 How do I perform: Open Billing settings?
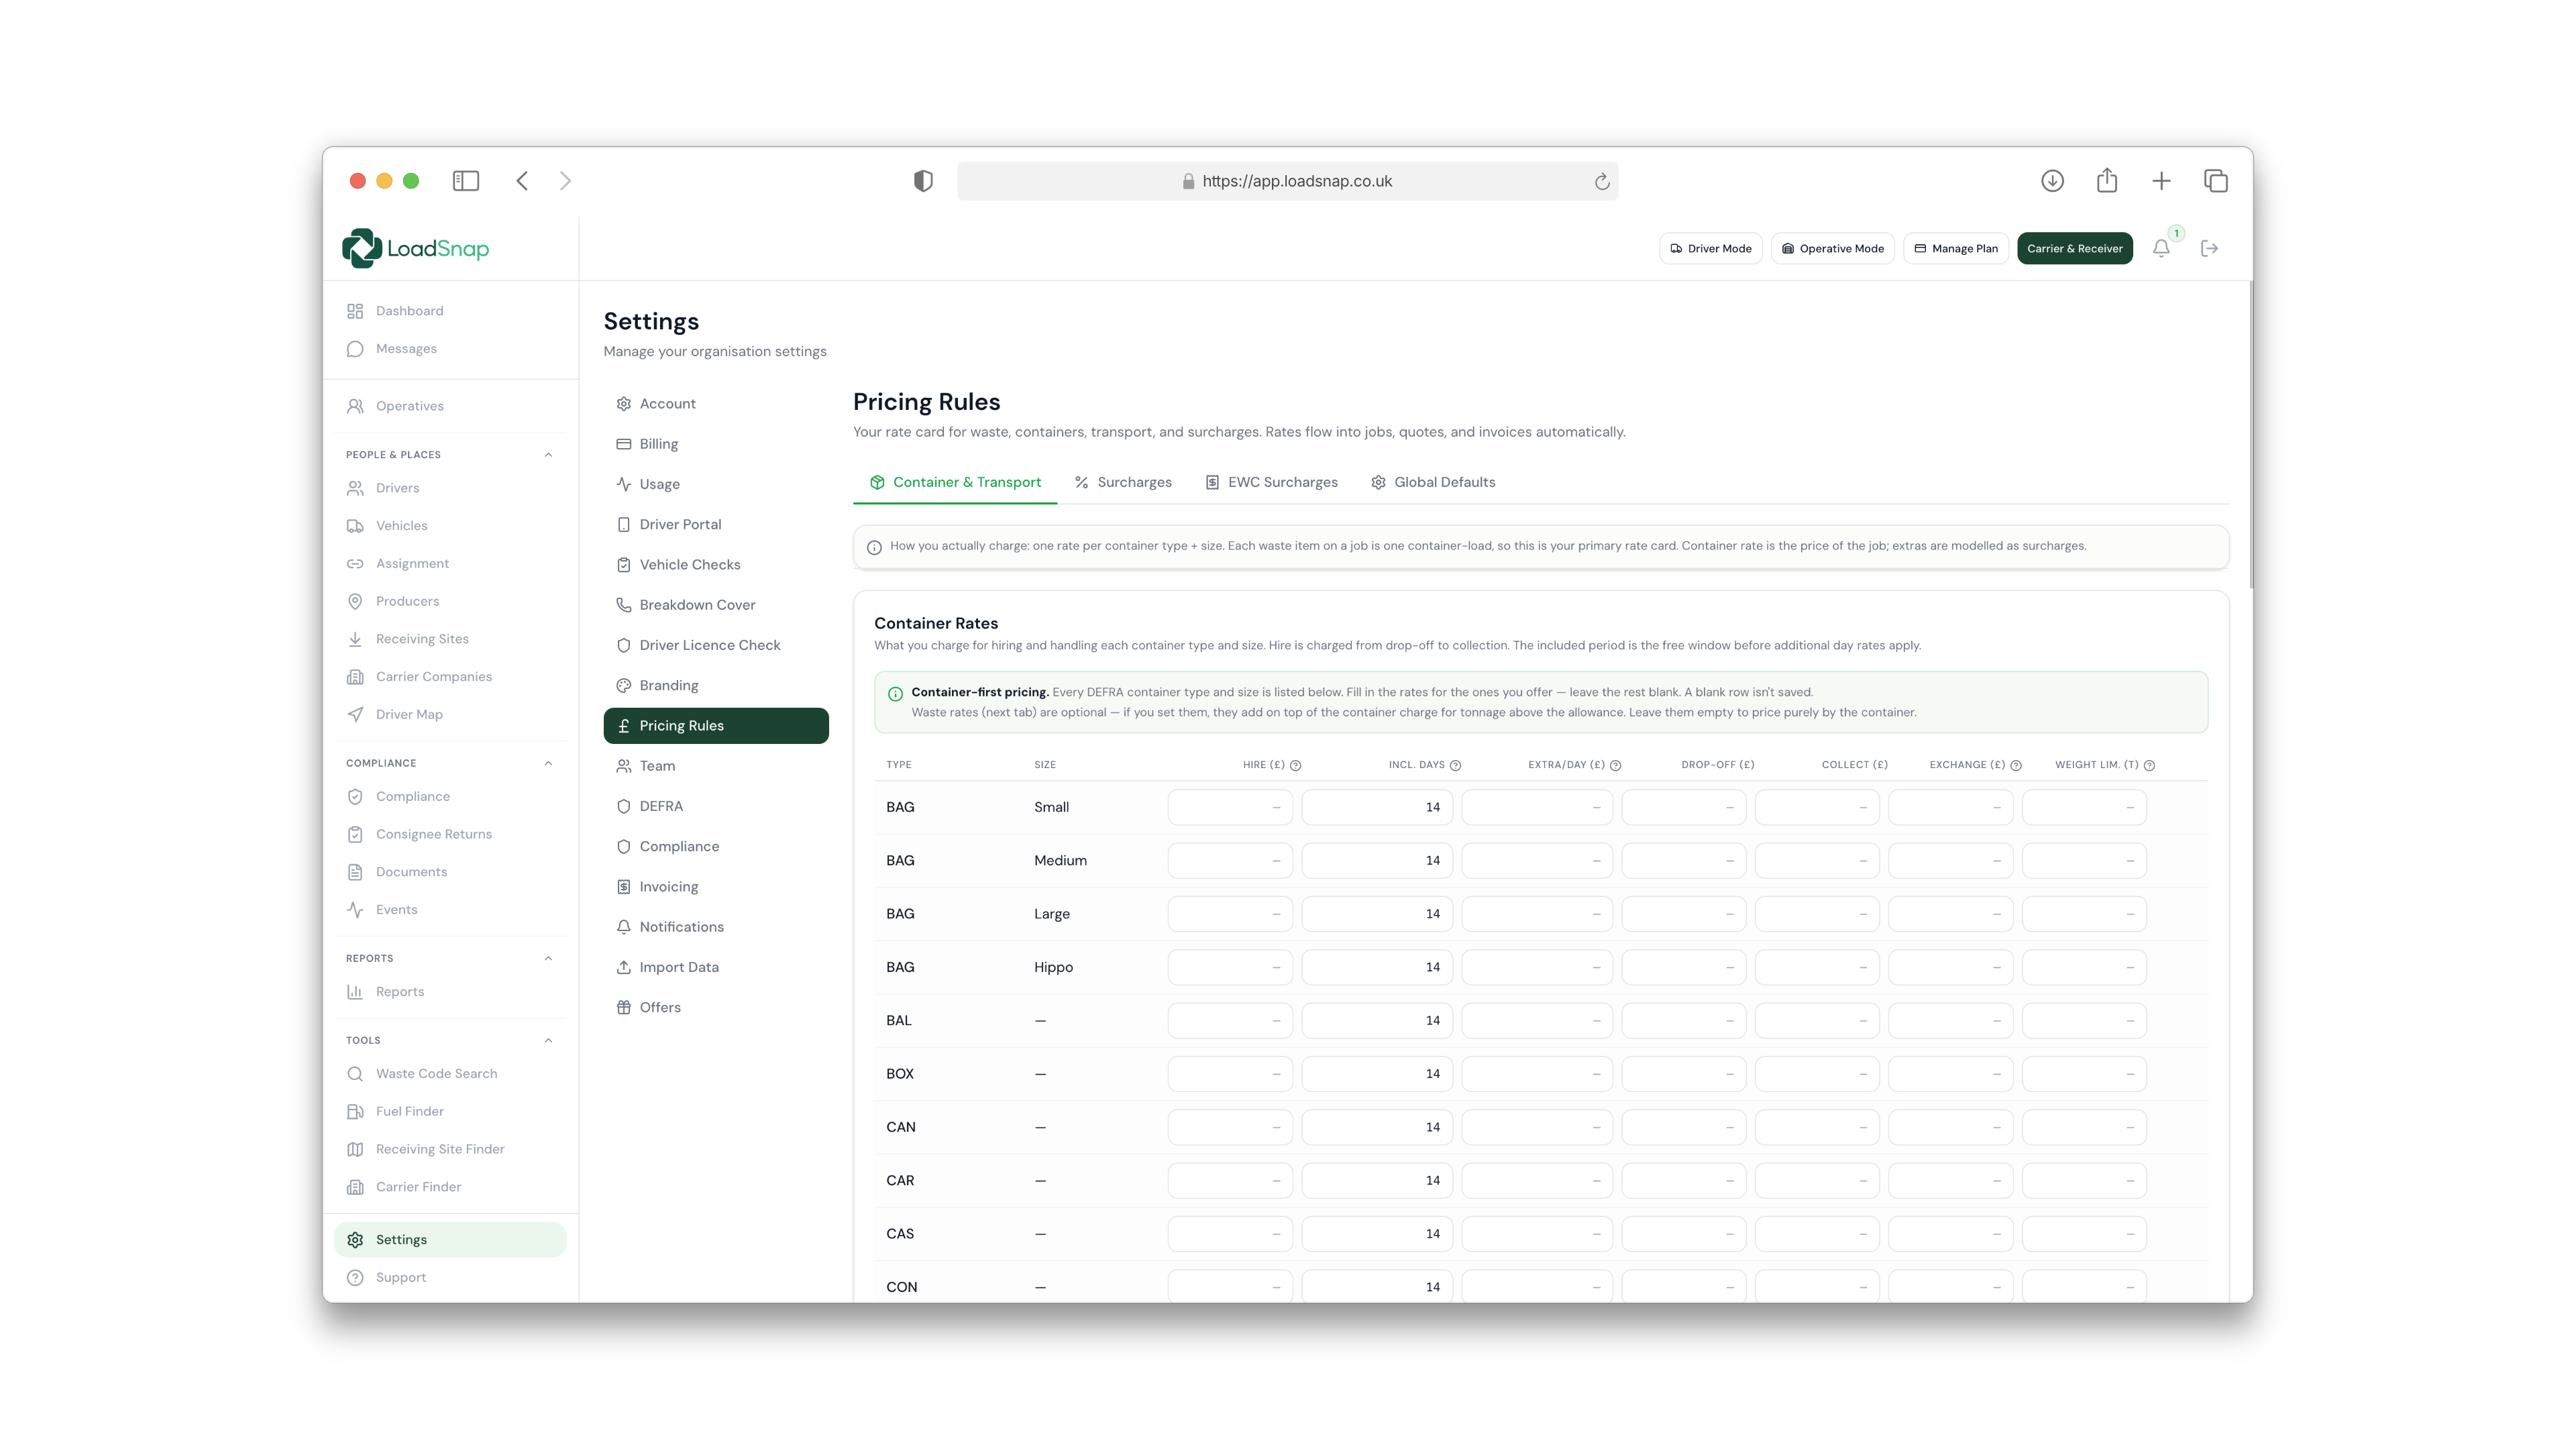point(716,444)
